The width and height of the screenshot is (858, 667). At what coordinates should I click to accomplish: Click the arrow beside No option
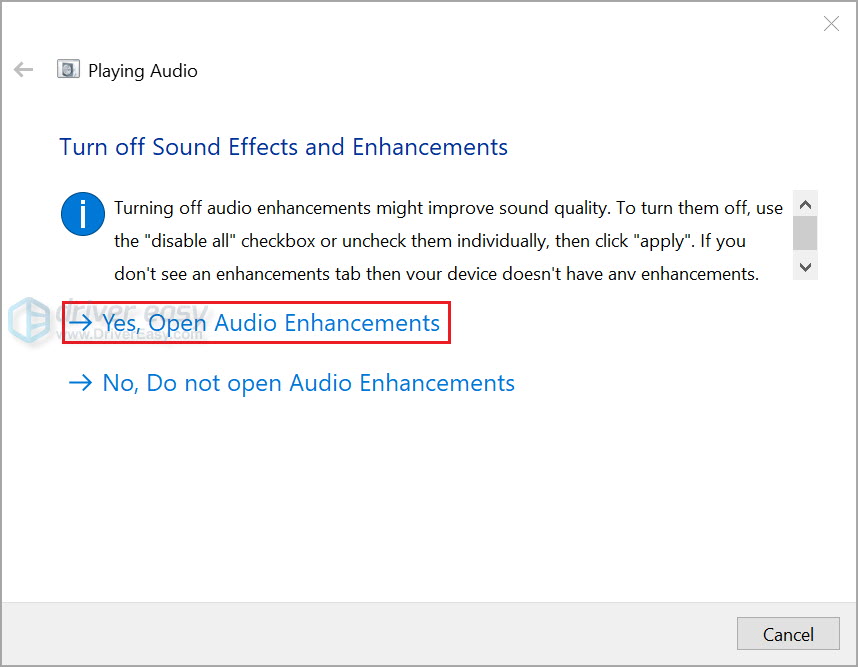click(x=81, y=383)
